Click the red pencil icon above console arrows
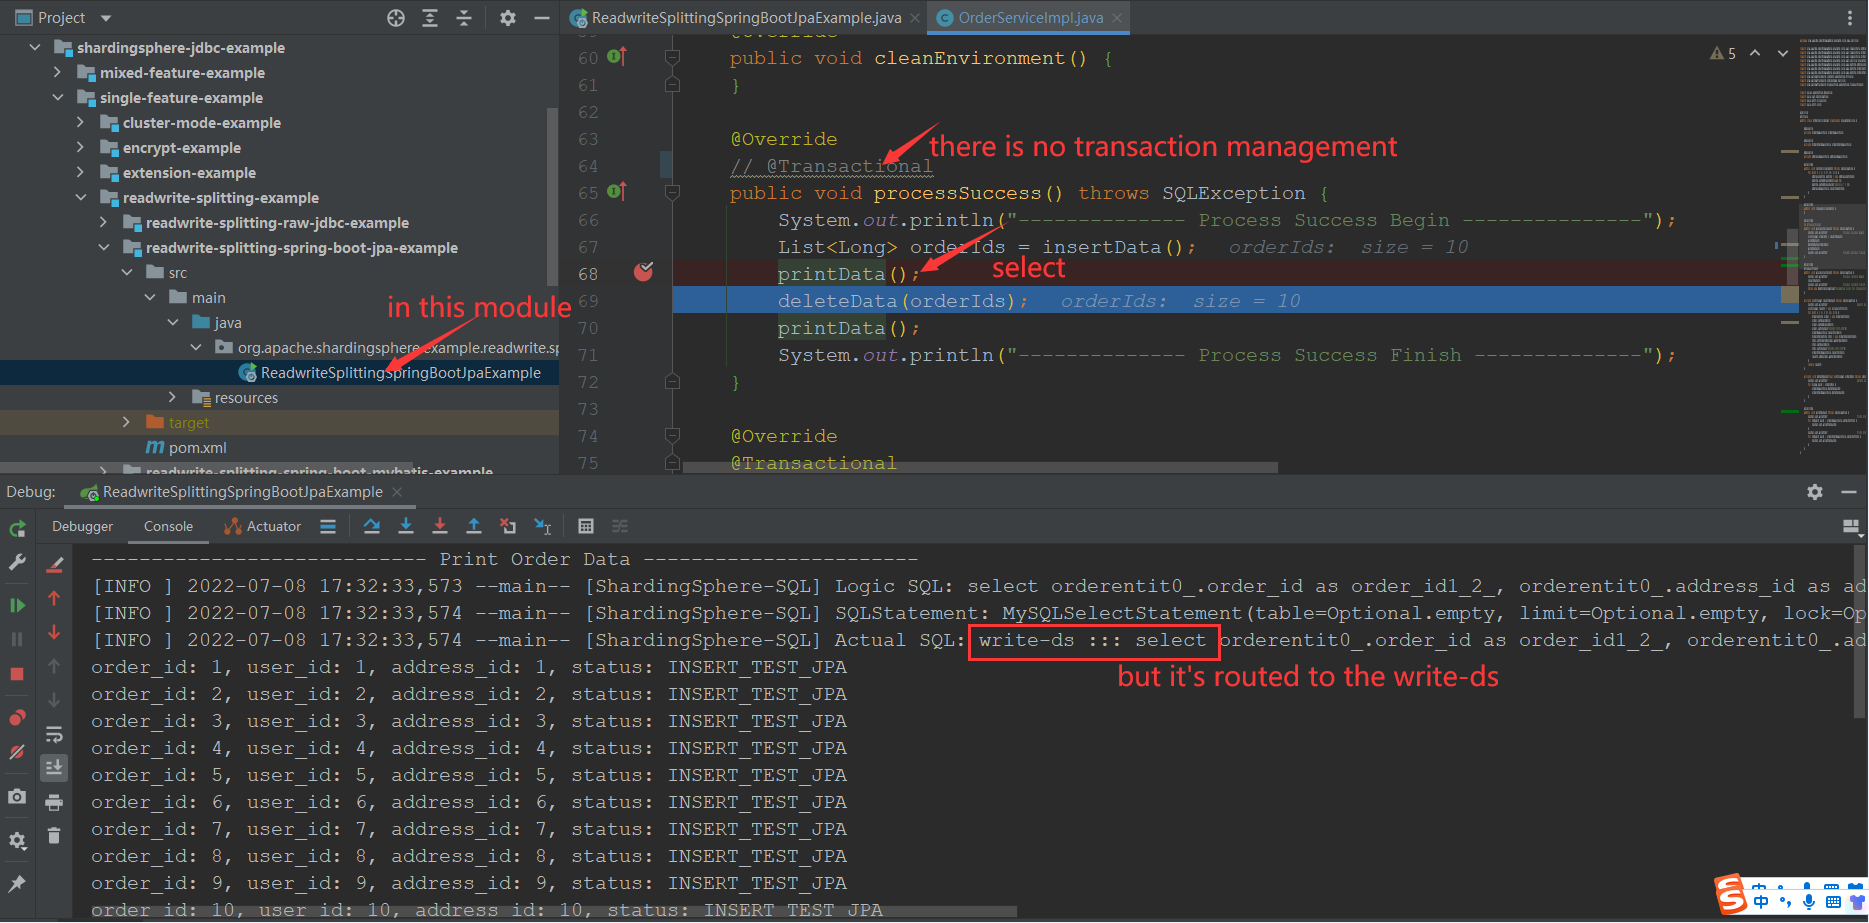The width and height of the screenshot is (1869, 923). coord(55,565)
